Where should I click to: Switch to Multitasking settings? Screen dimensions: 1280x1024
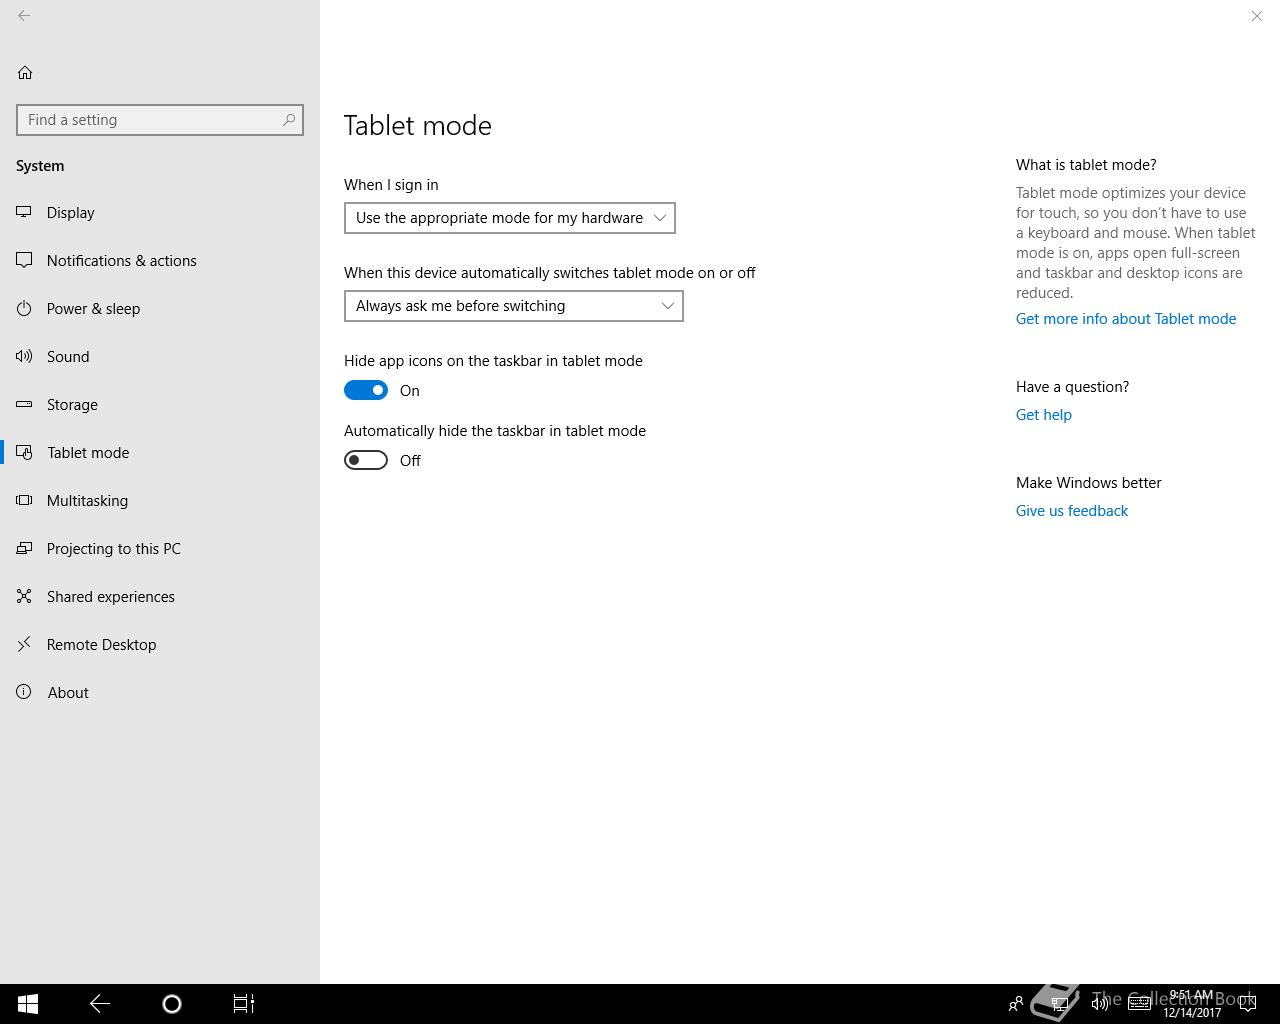point(160,500)
